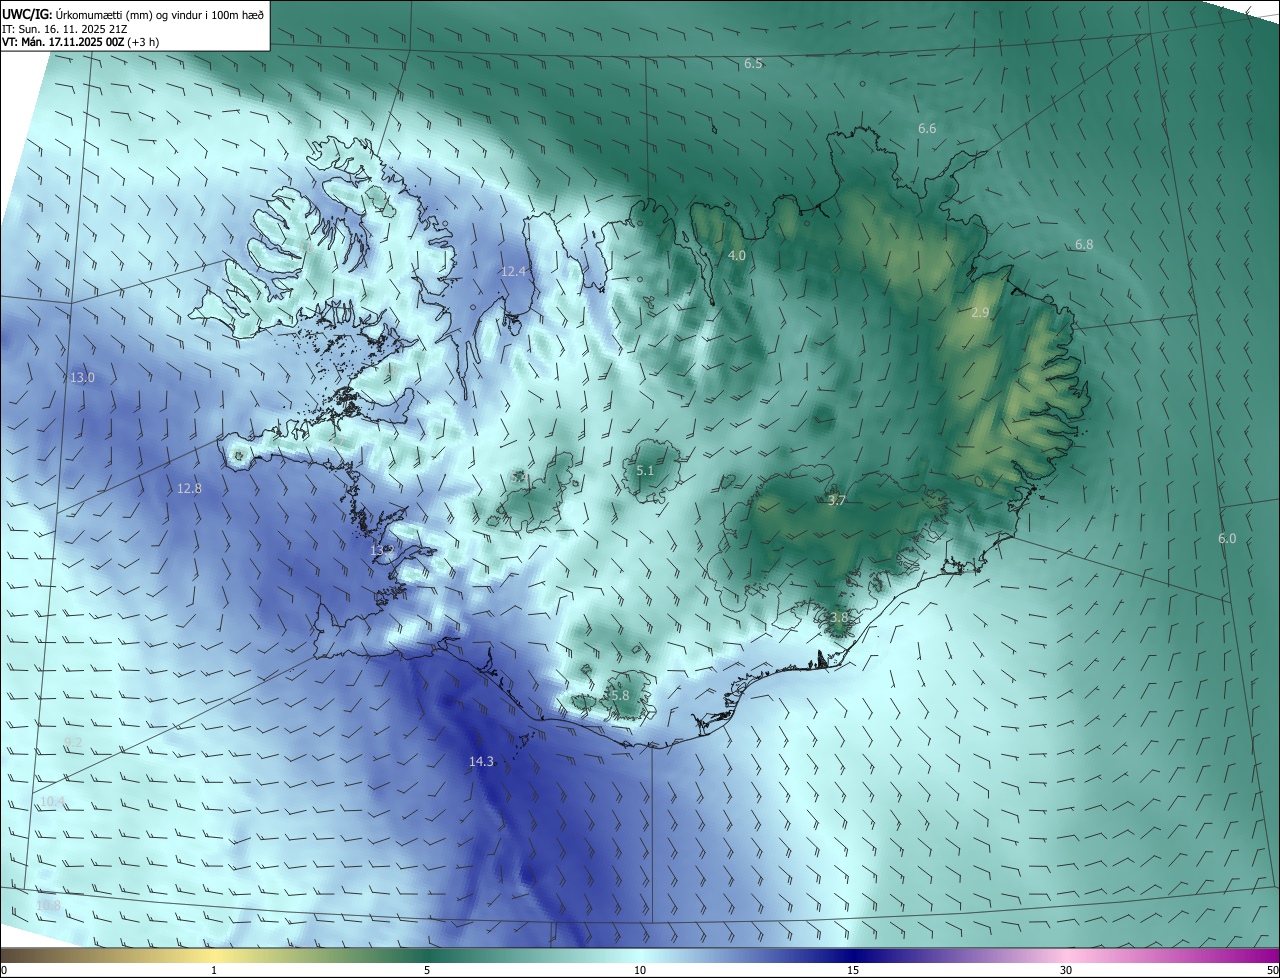The height and width of the screenshot is (978, 1280).
Task: Click the 3.8 value label on the map
Action: coord(838,618)
